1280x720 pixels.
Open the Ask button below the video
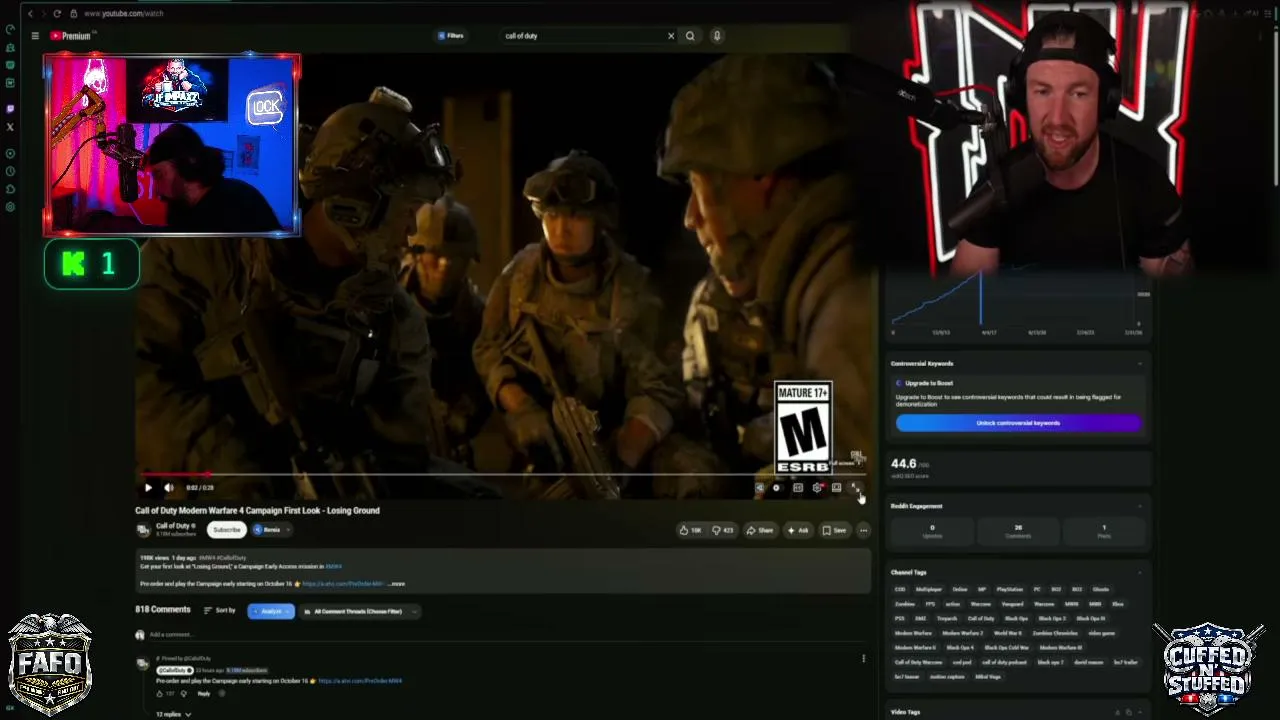(x=798, y=530)
